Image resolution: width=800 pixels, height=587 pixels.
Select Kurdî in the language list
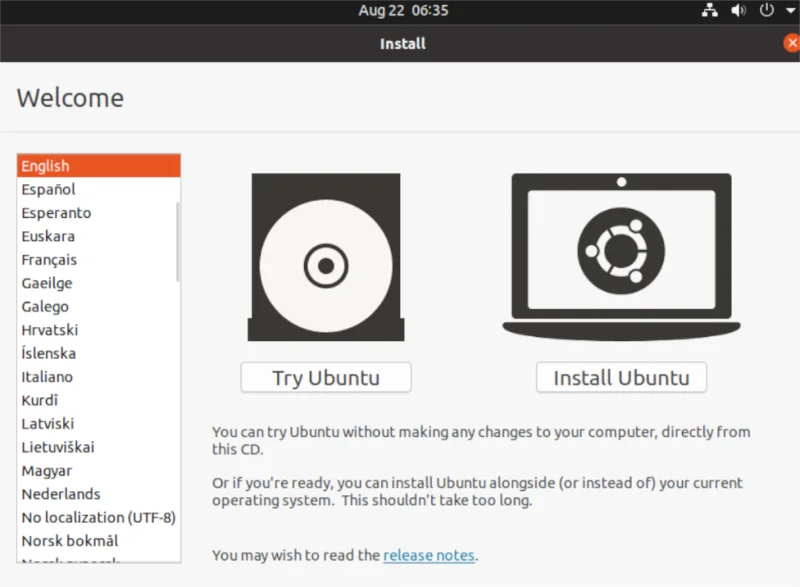[98, 400]
